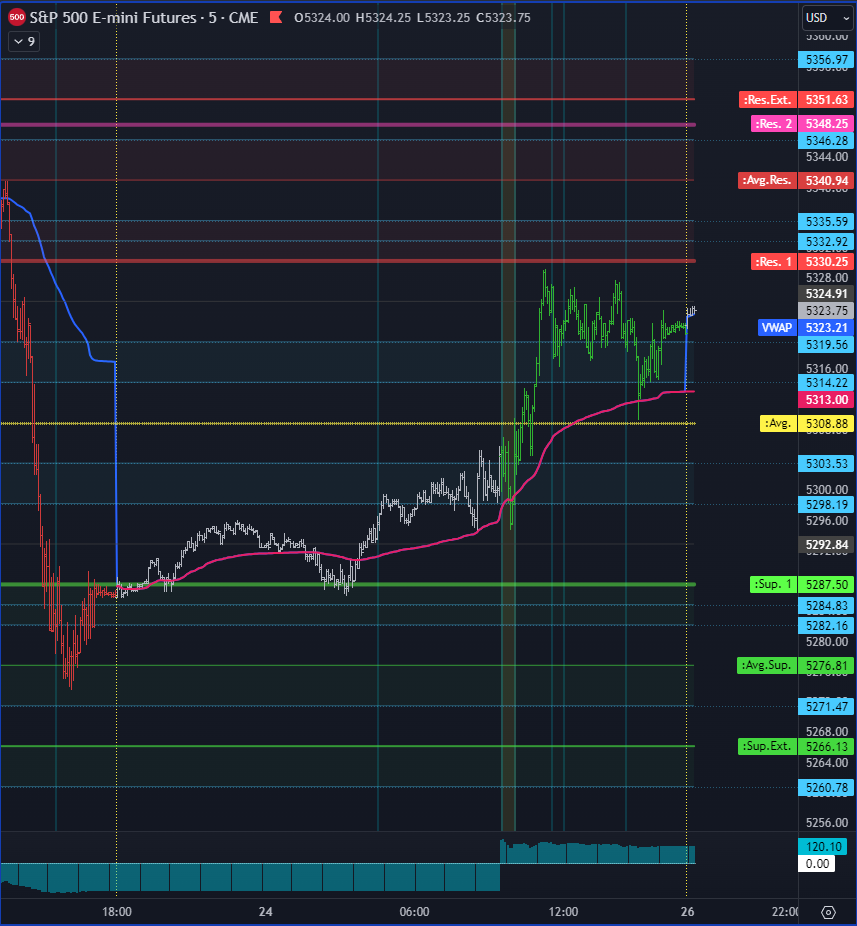
Task: Click the C5323.75 close value in header
Action: (503, 18)
